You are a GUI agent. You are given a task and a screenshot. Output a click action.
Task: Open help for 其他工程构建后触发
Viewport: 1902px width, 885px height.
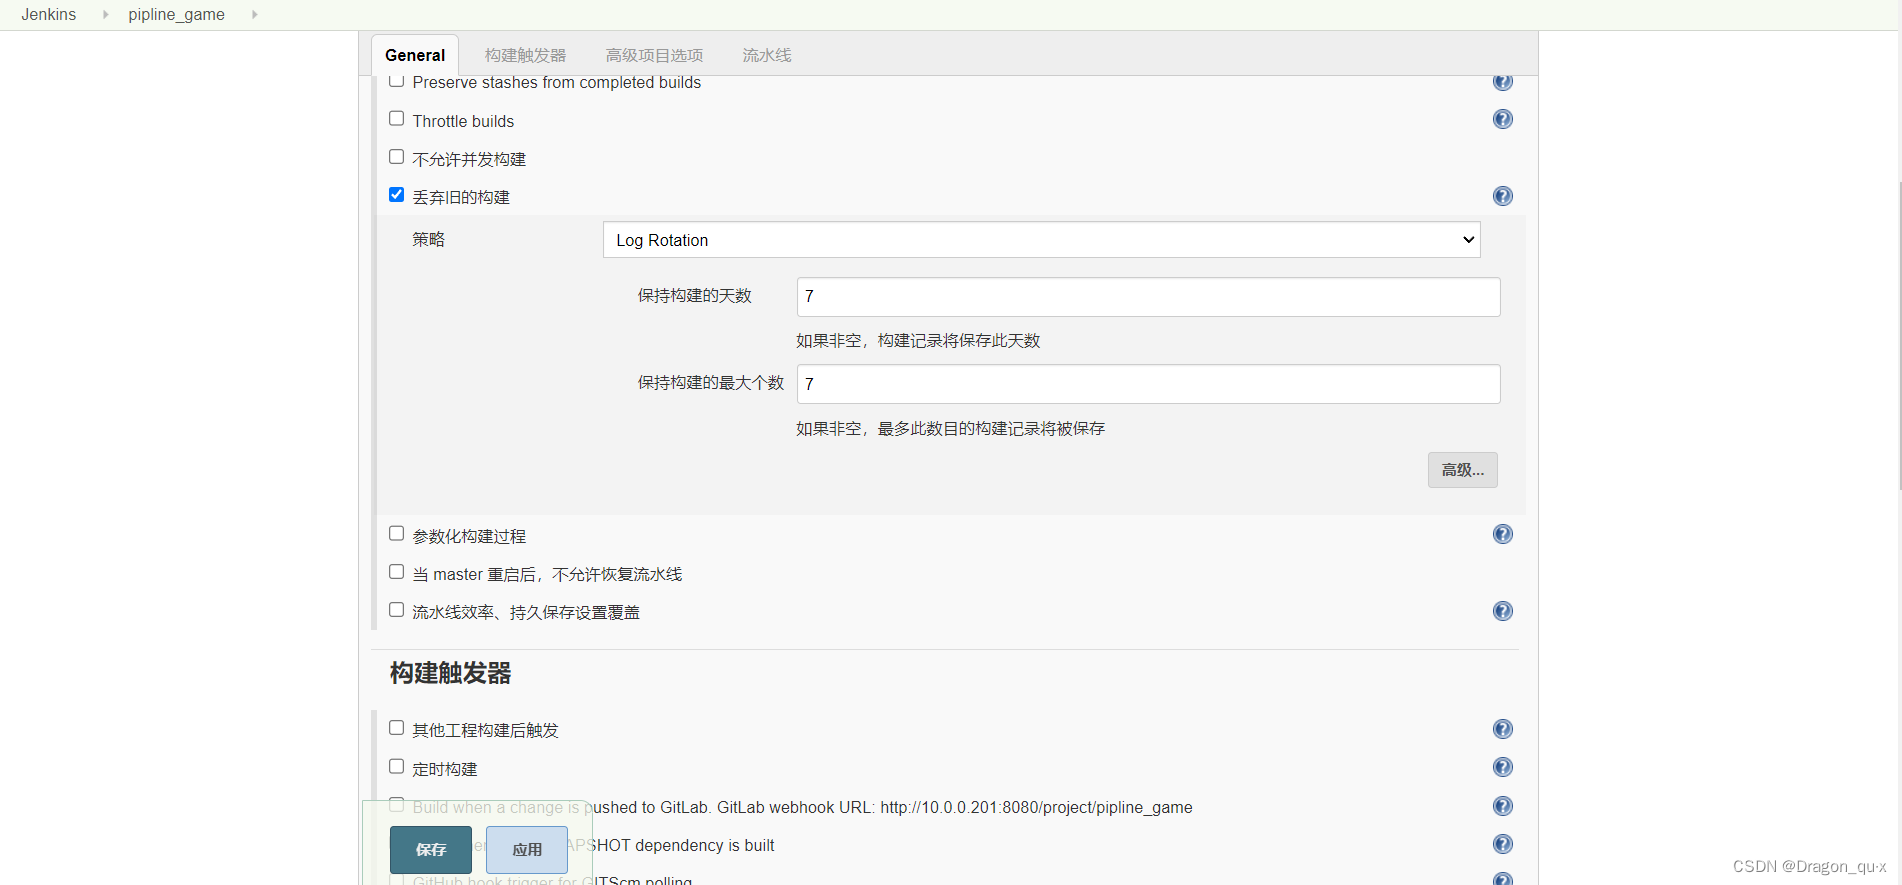(x=1502, y=729)
